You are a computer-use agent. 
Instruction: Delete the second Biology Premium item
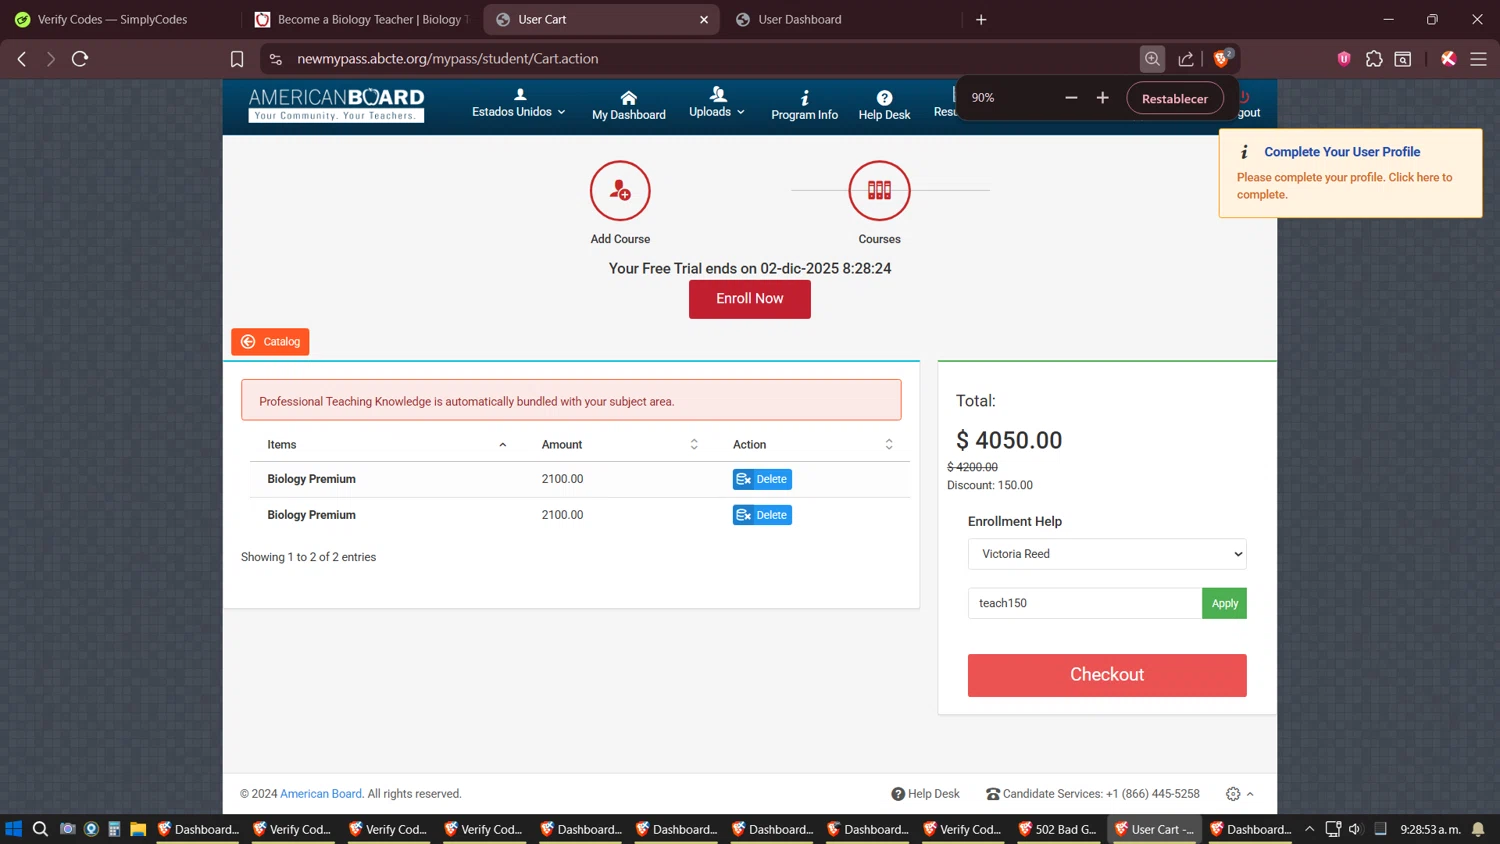pyautogui.click(x=762, y=515)
